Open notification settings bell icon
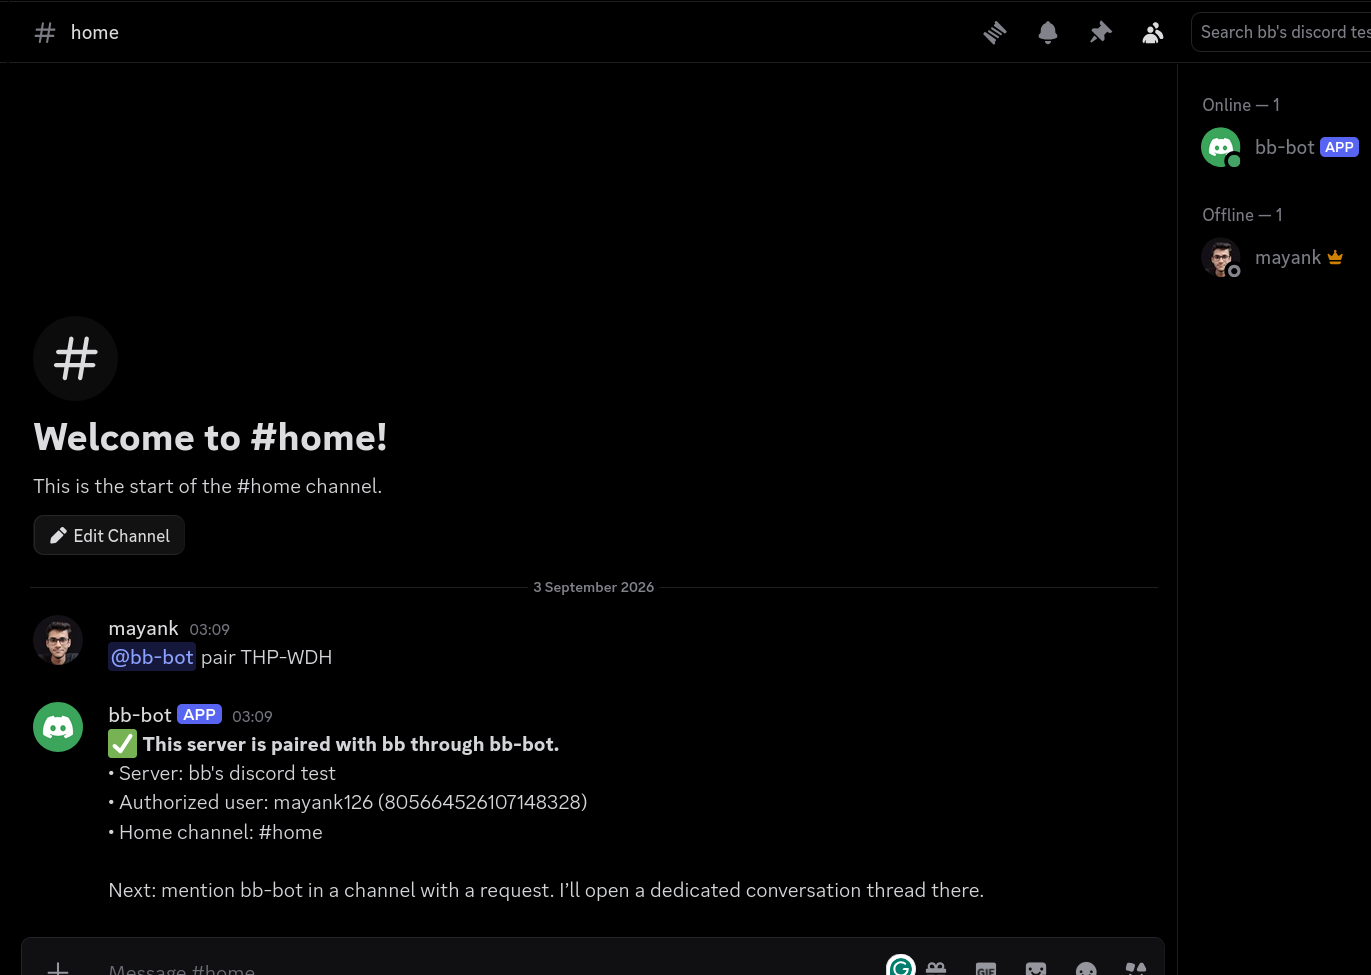The height and width of the screenshot is (975, 1371). click(1048, 33)
